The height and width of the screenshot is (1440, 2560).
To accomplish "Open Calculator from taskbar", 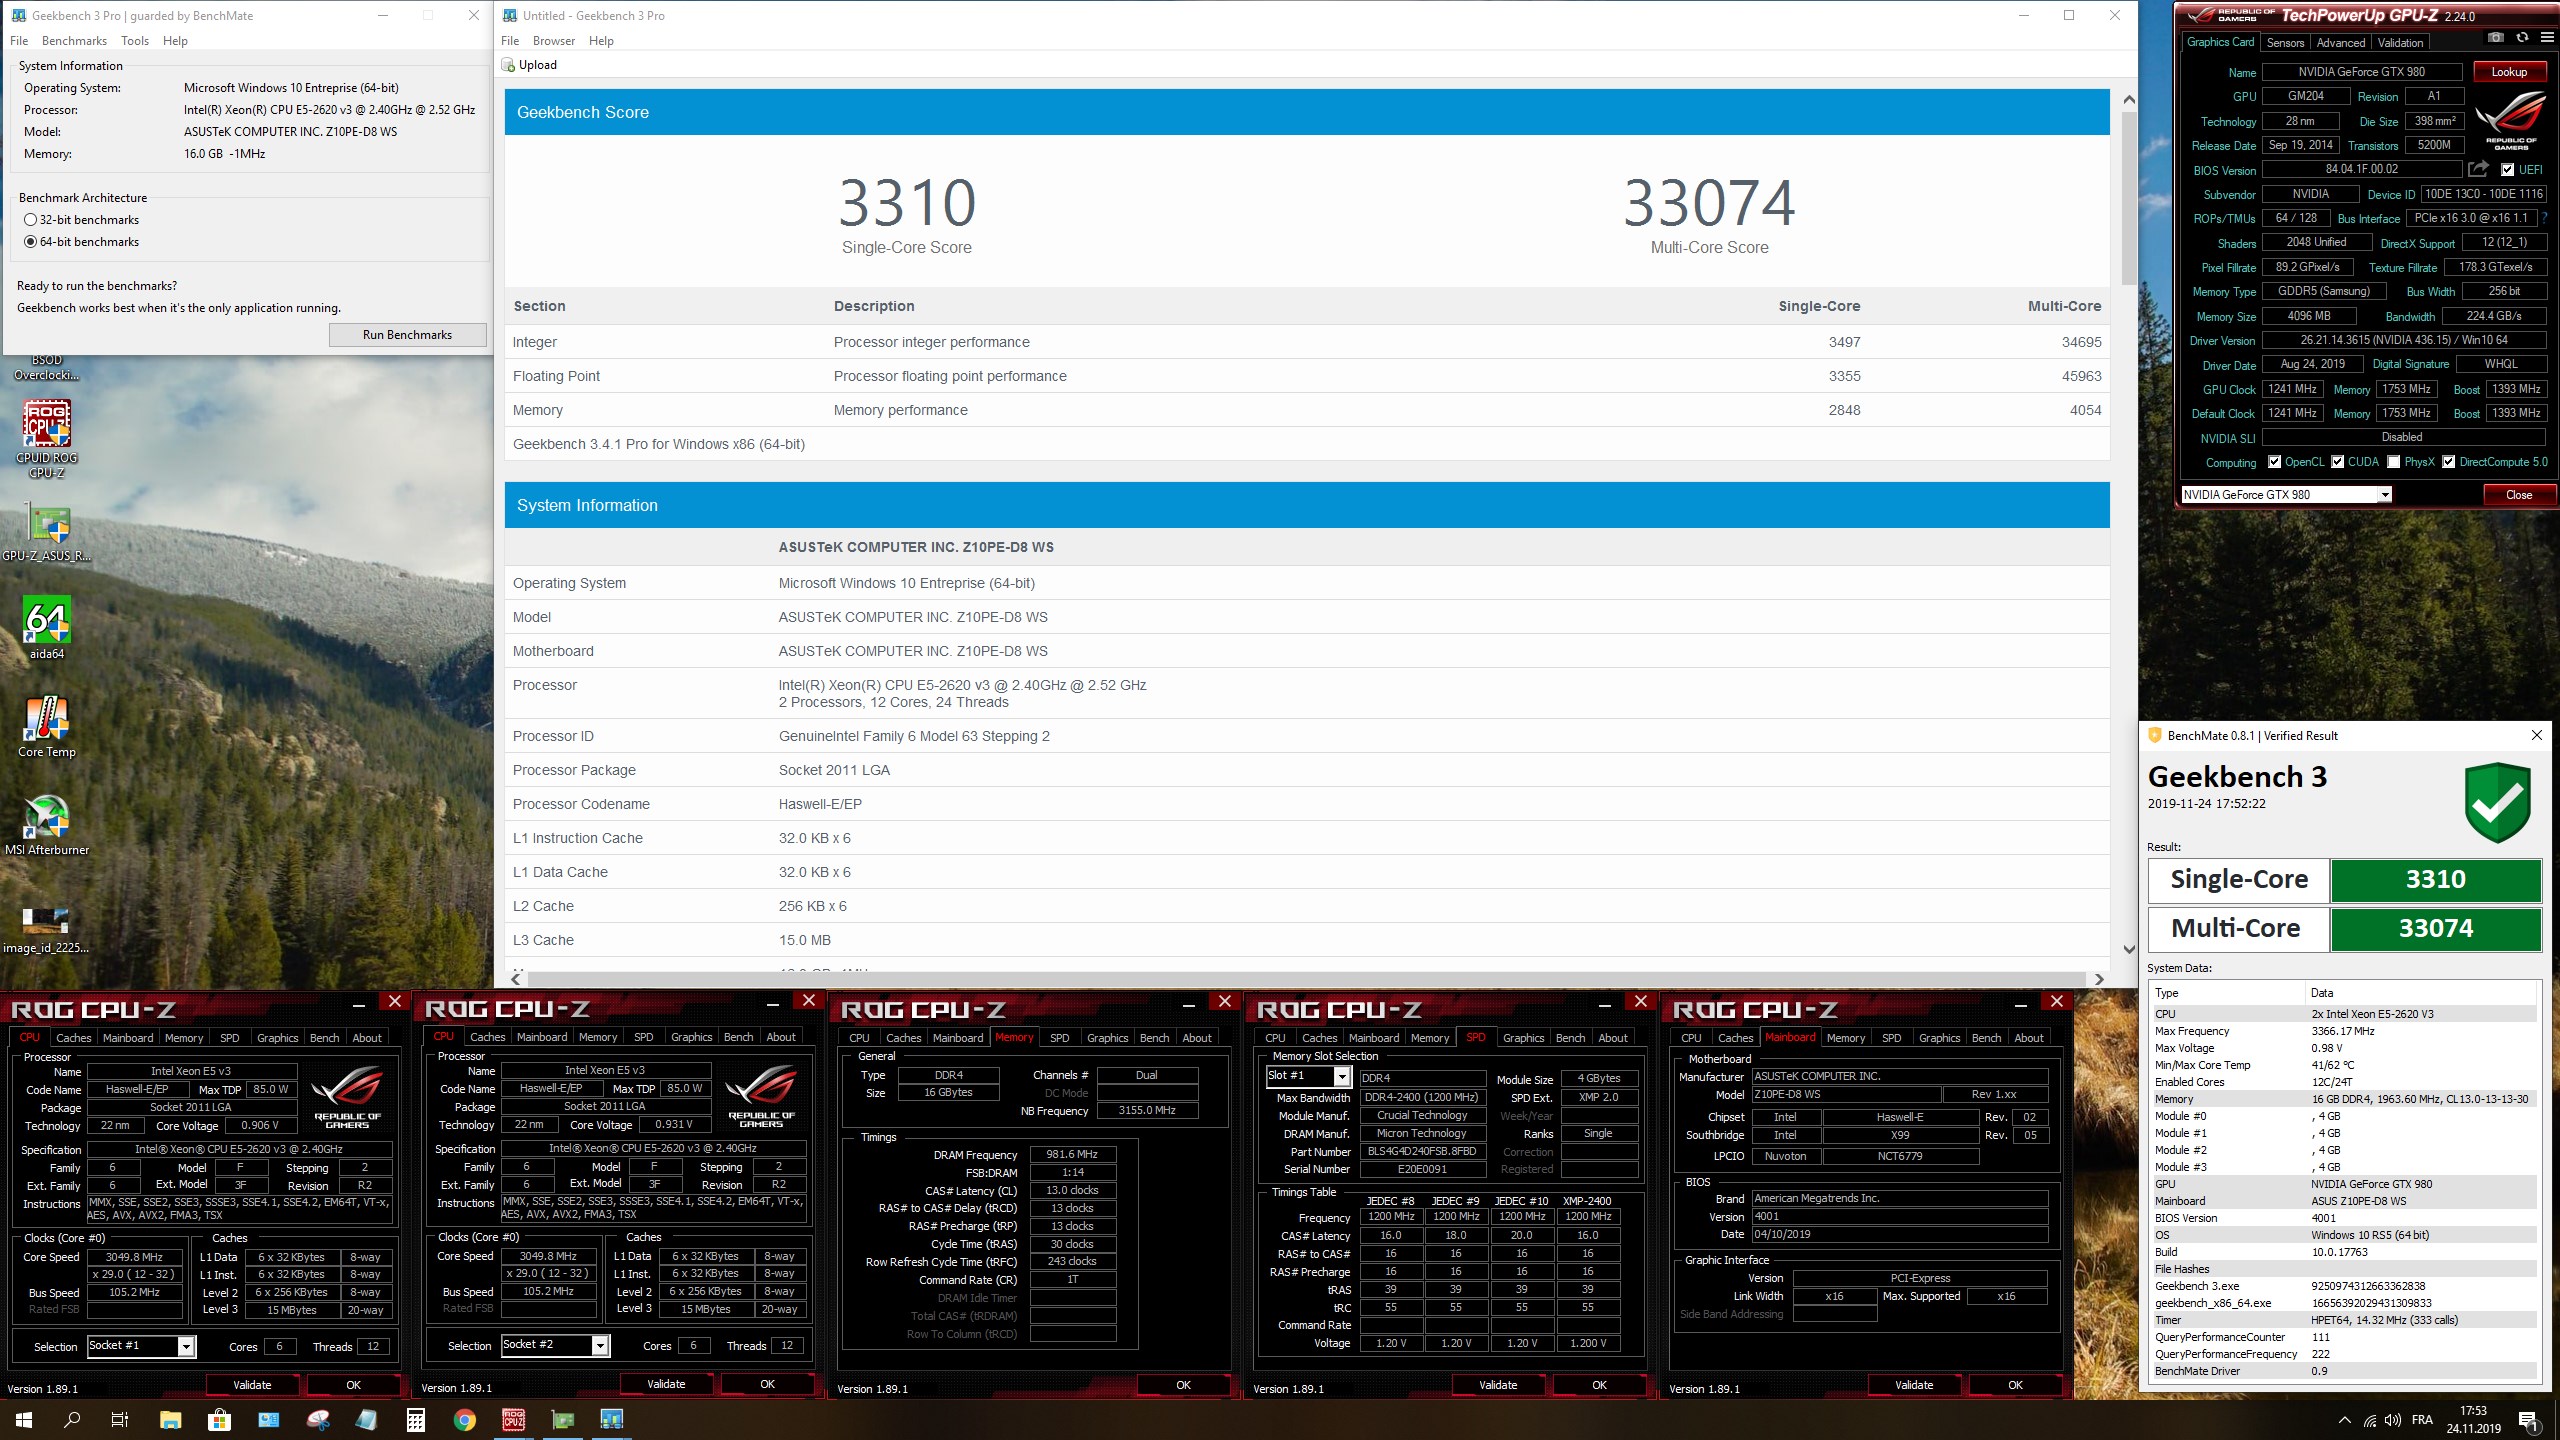I will coord(416,1419).
